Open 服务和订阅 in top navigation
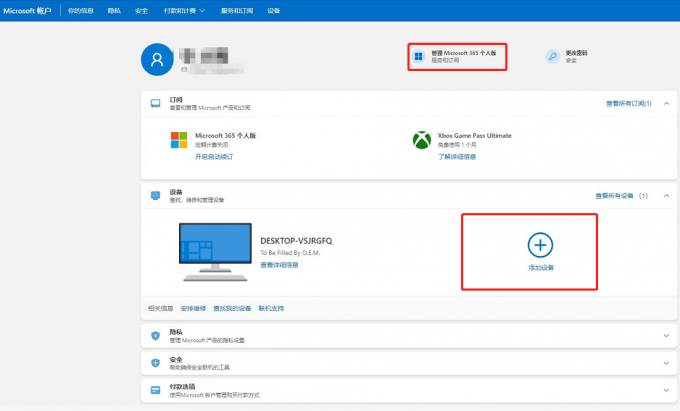The height and width of the screenshot is (411, 680). [x=237, y=10]
